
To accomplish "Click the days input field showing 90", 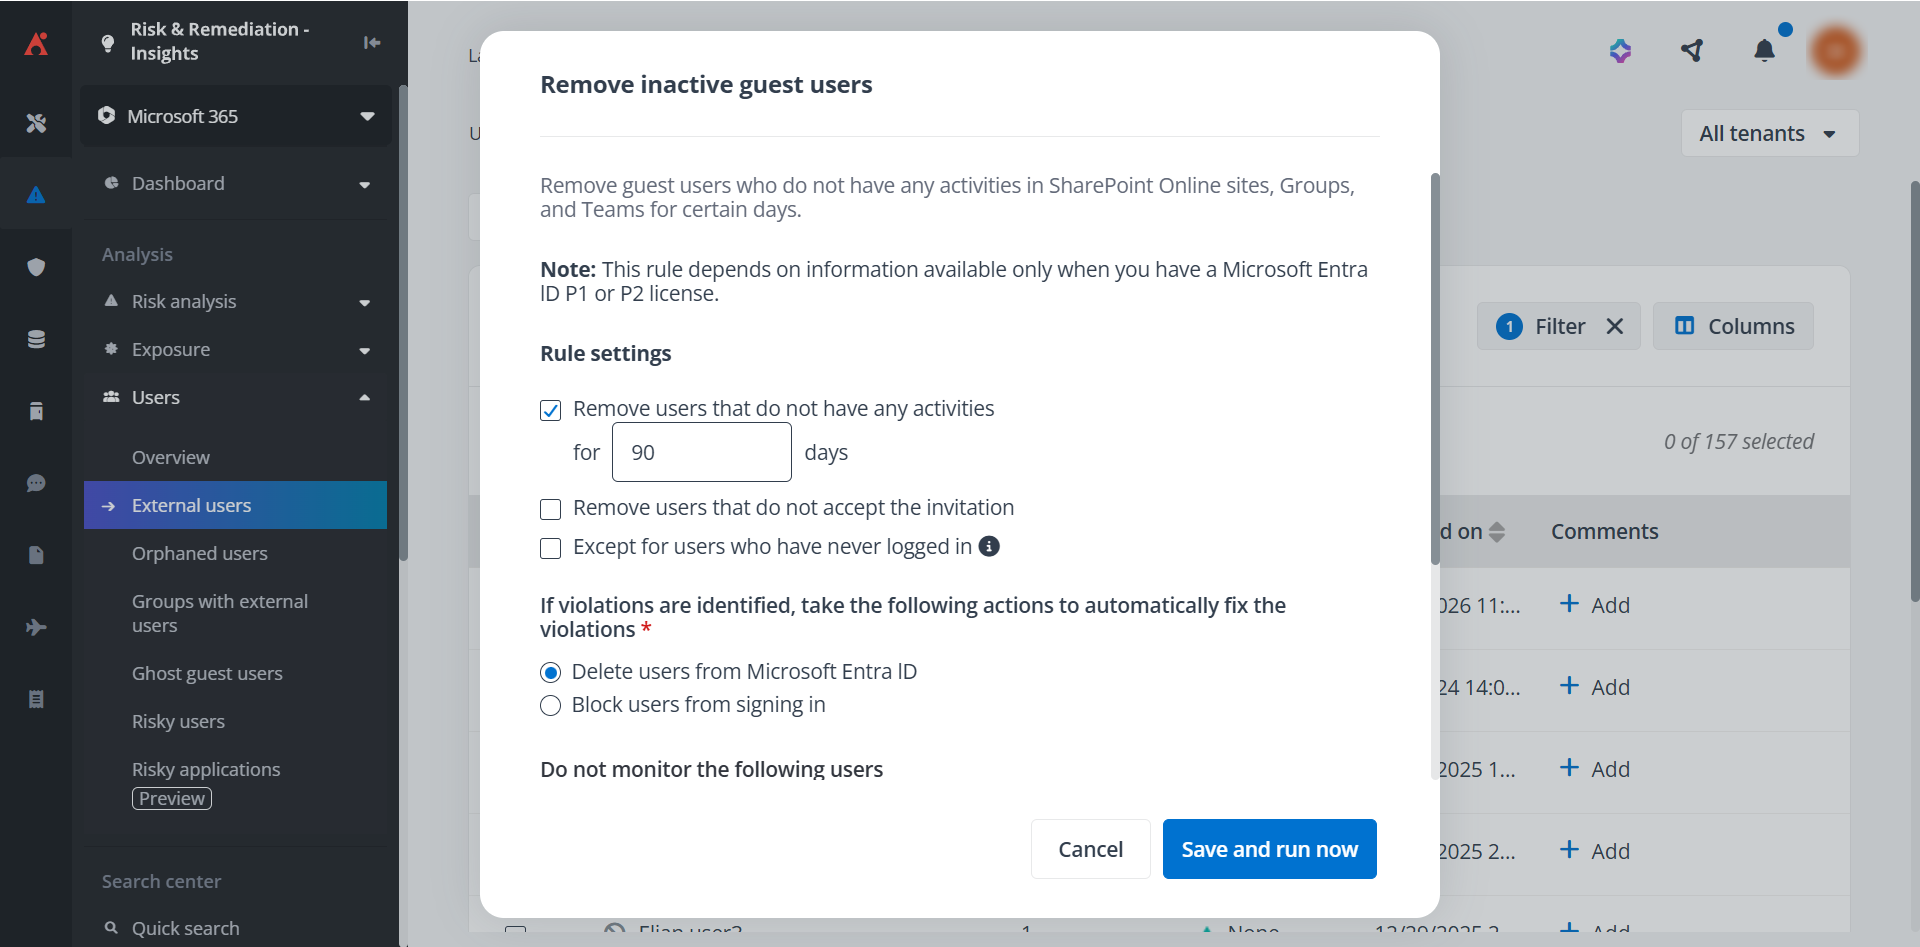I will 702,452.
